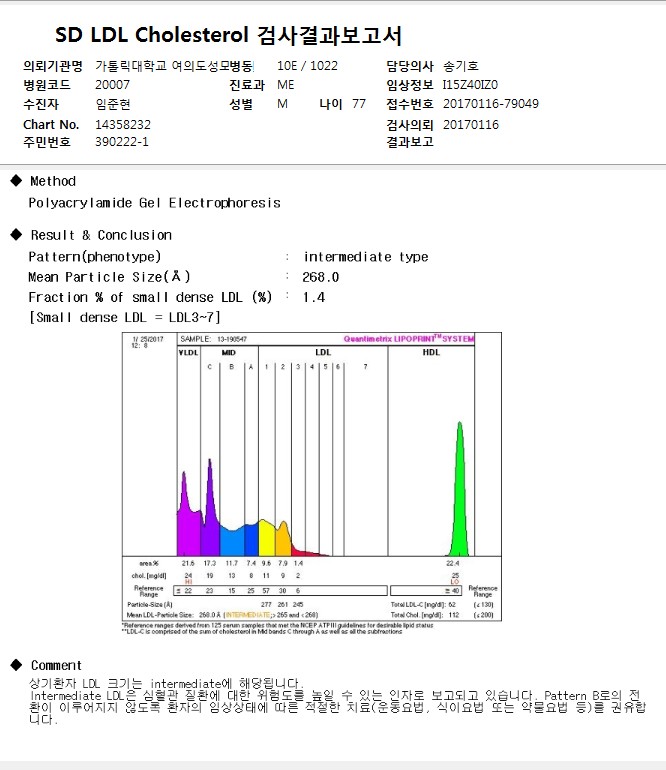The width and height of the screenshot is (666, 770).
Task: Click the '주민번호' label
Action: pos(47,142)
